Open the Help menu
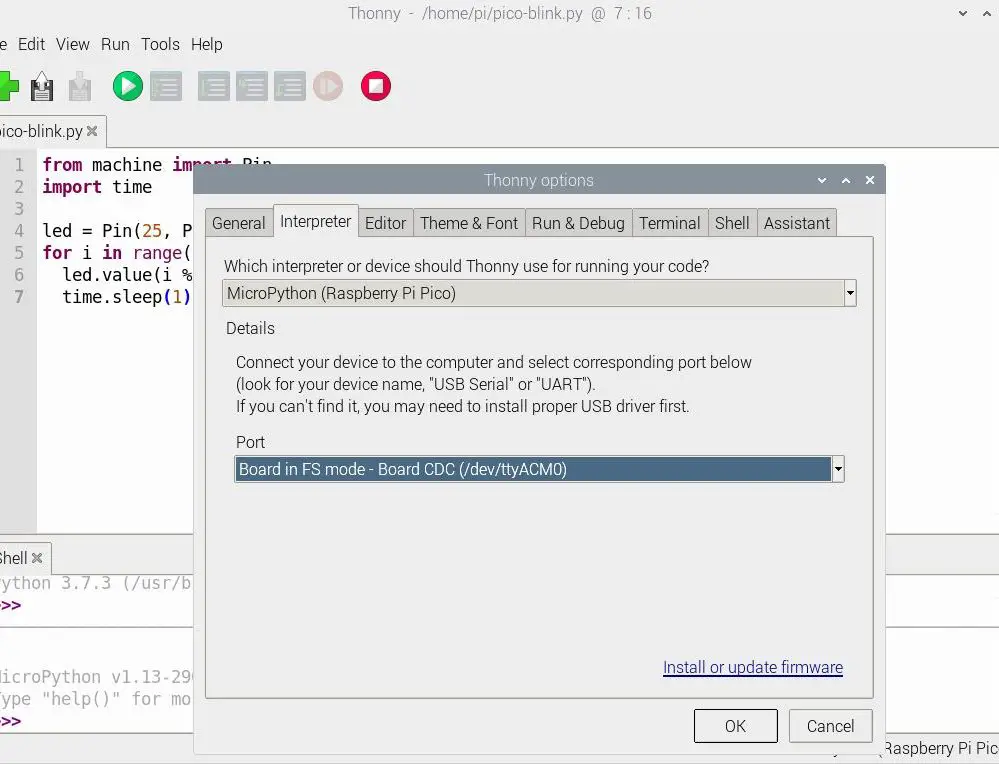This screenshot has width=999, height=764. [207, 44]
